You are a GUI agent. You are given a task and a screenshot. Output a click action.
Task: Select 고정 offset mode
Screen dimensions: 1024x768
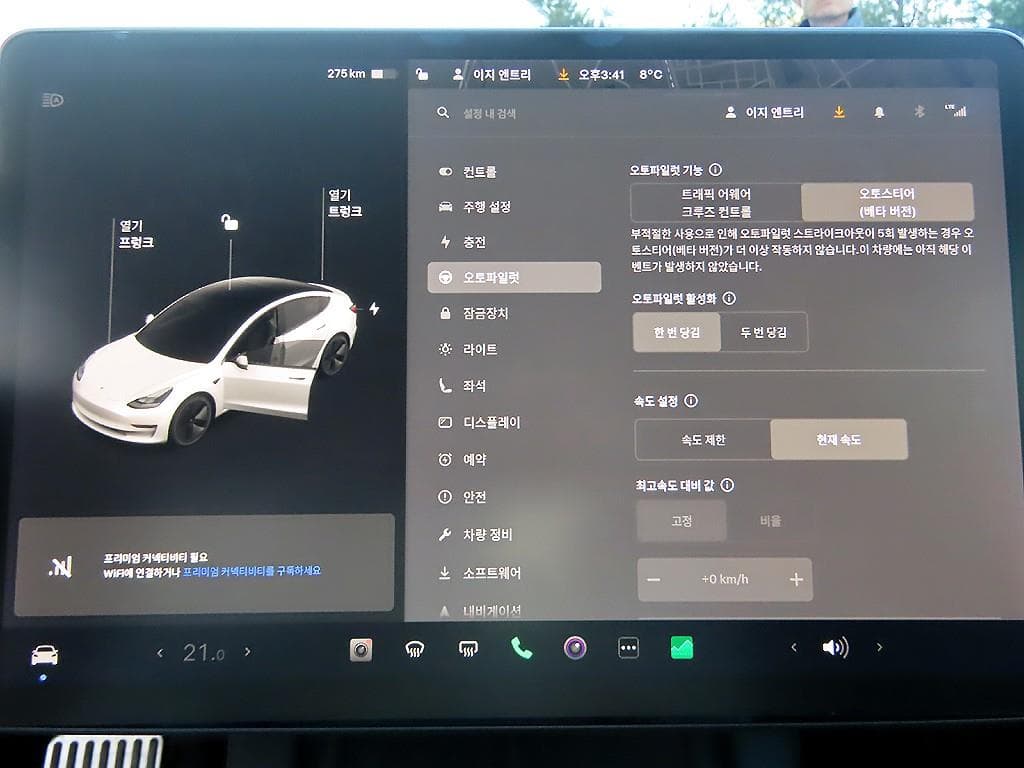[681, 520]
